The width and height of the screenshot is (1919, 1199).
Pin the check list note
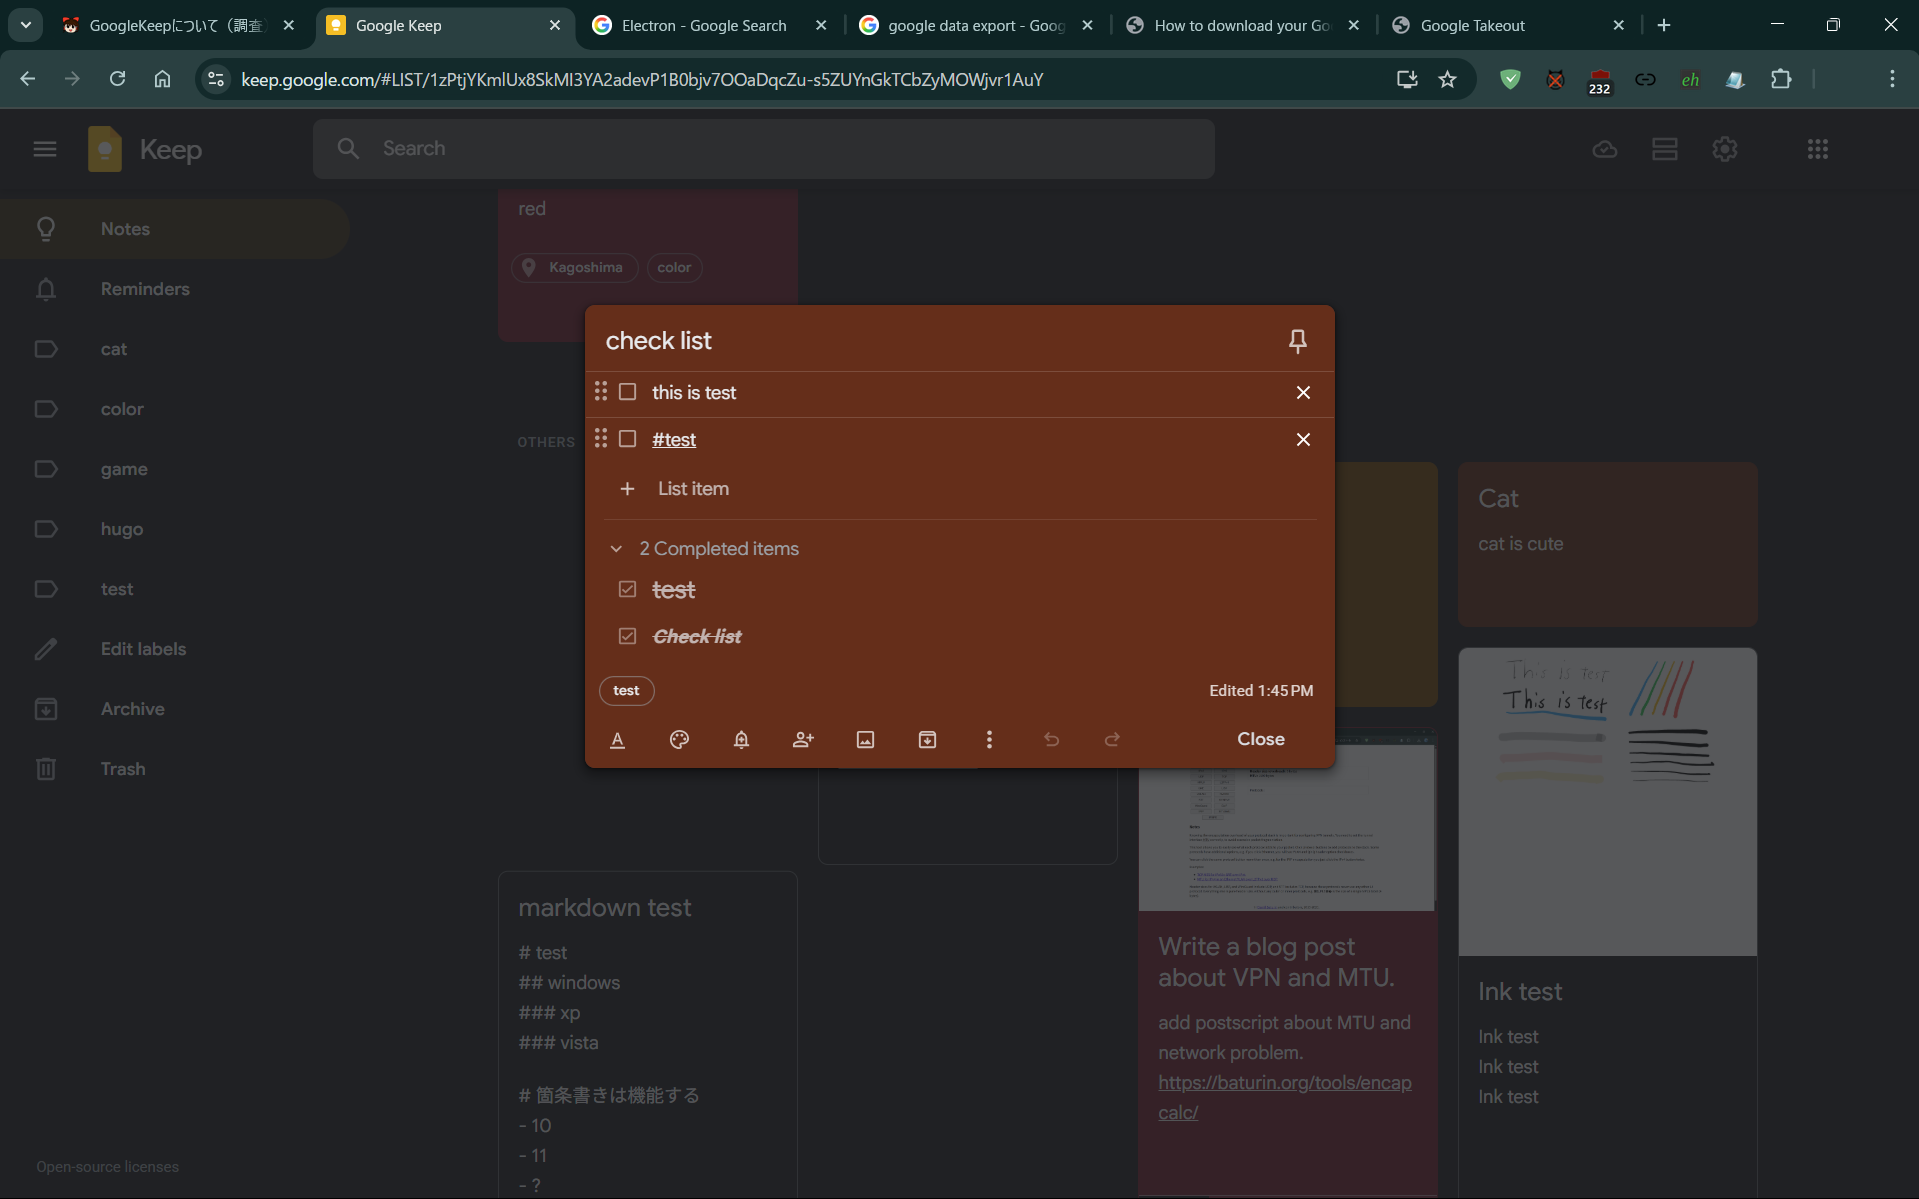click(x=1297, y=341)
